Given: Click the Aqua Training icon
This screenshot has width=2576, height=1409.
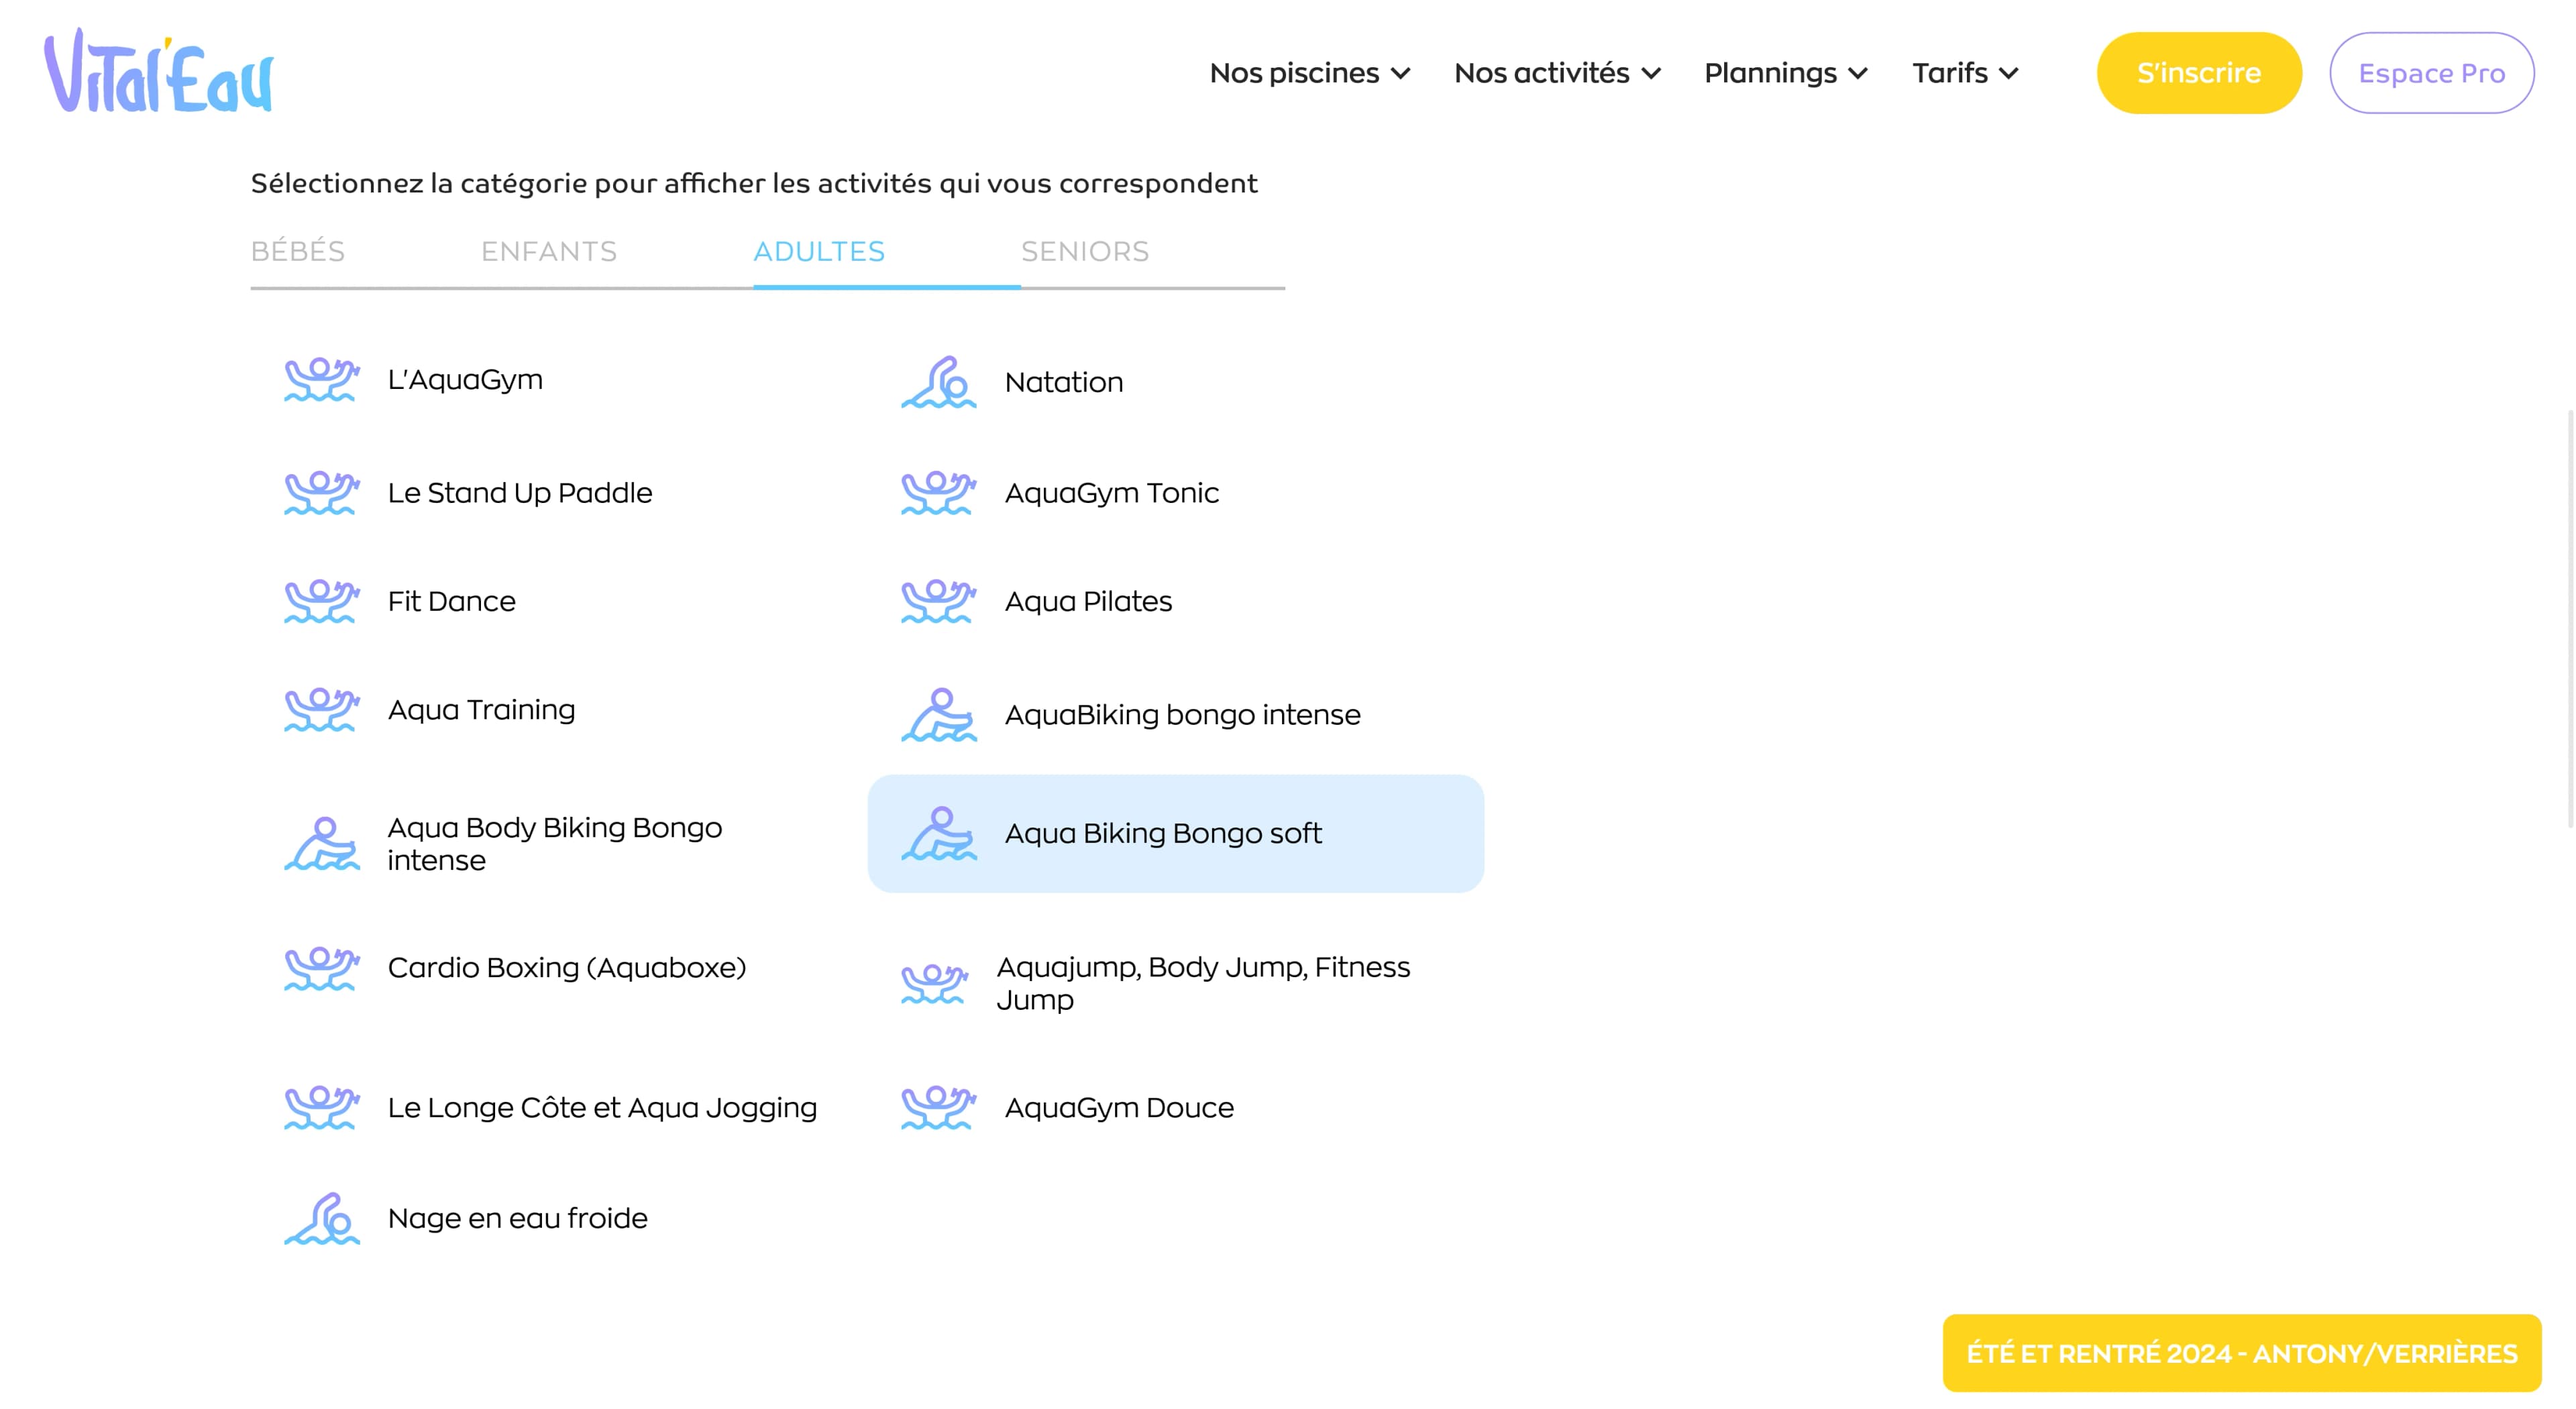Looking at the screenshot, I should [x=321, y=710].
